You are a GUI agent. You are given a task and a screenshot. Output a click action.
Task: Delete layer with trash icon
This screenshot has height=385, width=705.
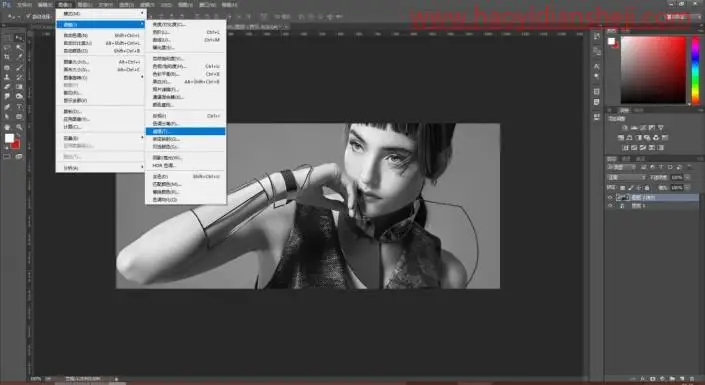[x=691, y=379]
